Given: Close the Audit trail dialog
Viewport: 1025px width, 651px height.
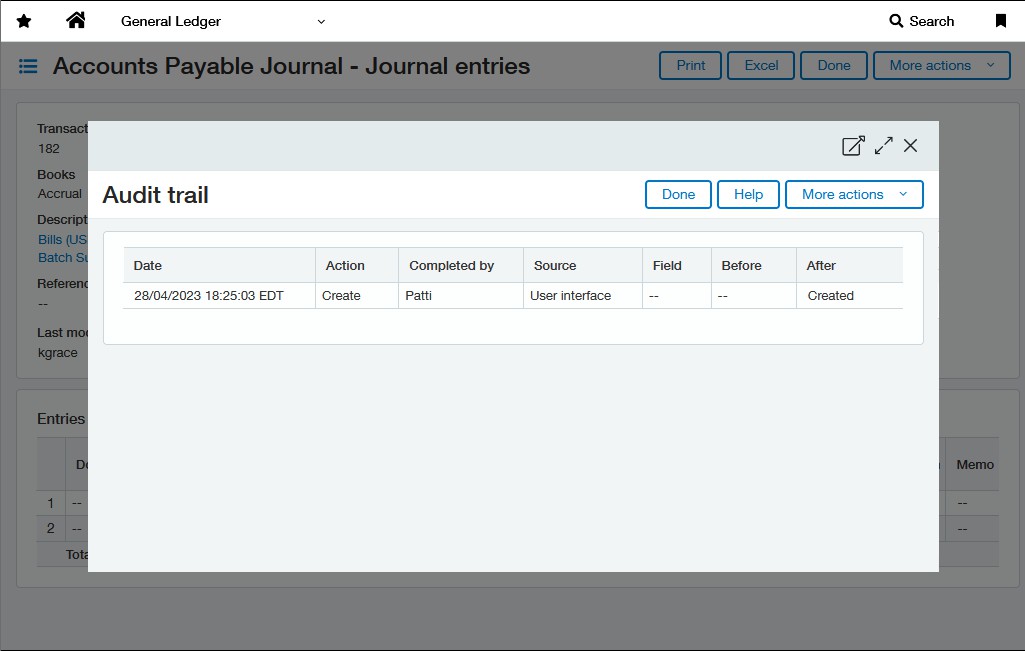Looking at the screenshot, I should pos(910,146).
